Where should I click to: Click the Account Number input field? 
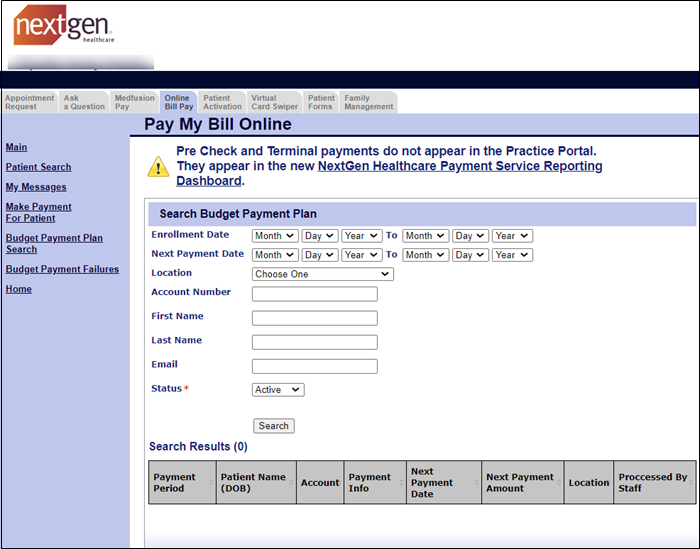(315, 294)
